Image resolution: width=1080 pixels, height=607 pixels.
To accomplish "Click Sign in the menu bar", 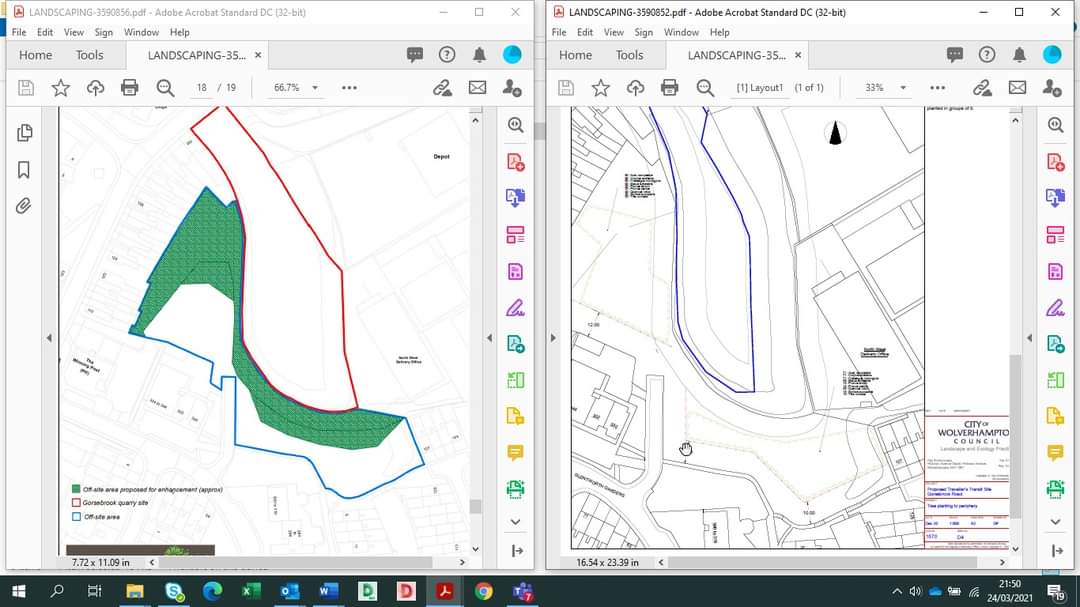I will click(105, 32).
